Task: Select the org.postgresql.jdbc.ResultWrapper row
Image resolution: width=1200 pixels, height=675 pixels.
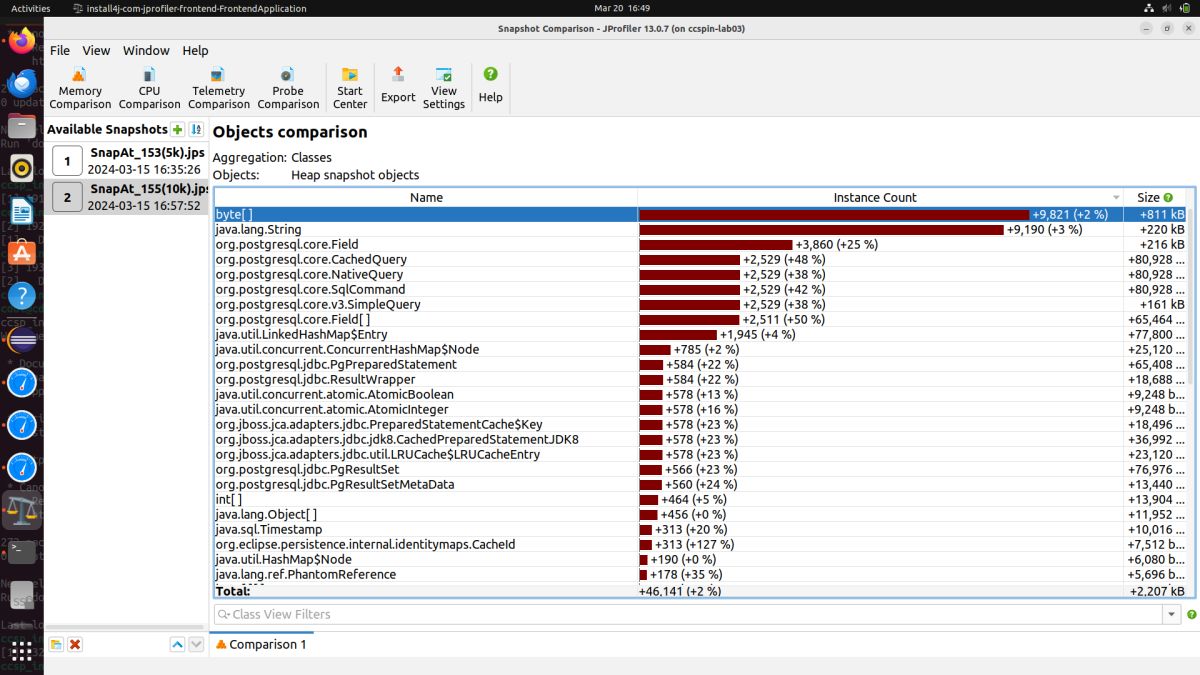Action: click(700, 379)
